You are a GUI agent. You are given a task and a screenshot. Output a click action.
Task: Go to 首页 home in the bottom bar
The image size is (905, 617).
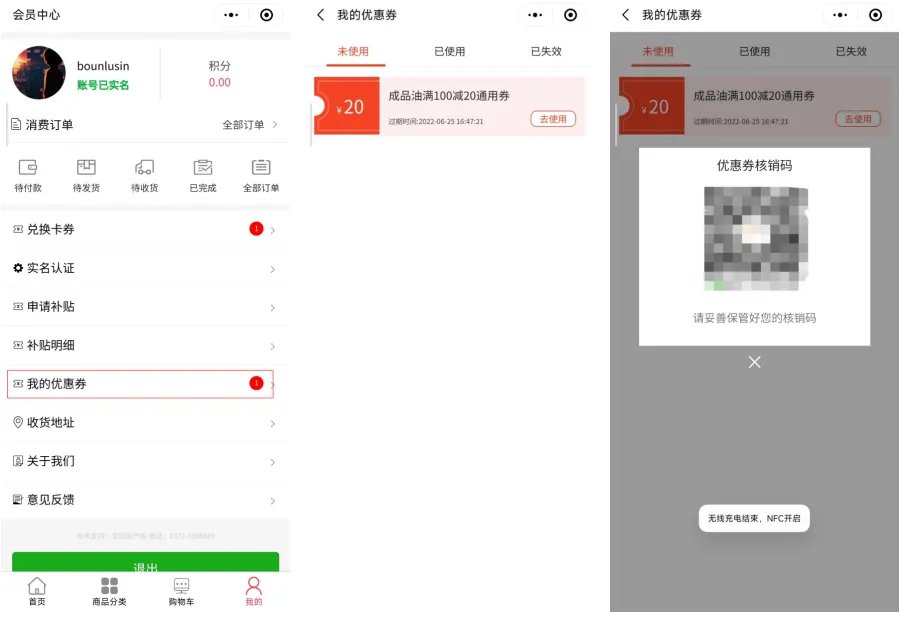coord(37,591)
